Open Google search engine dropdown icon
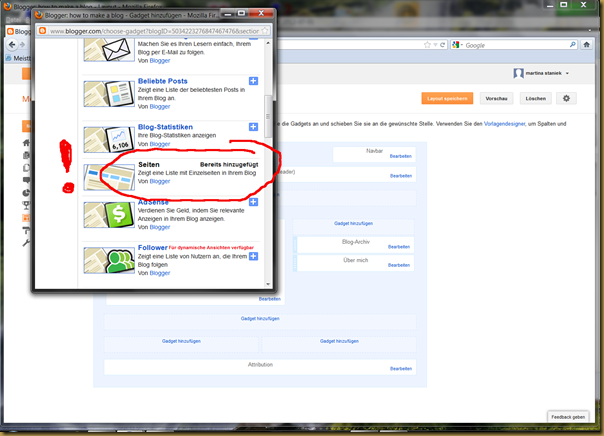 tap(457, 45)
